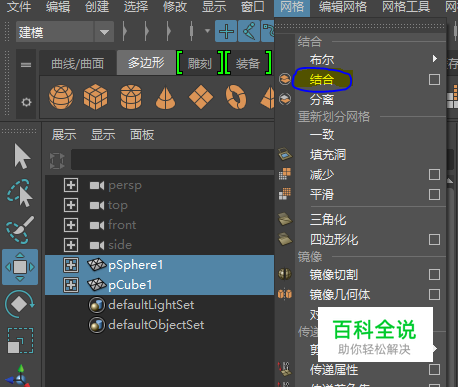The image size is (458, 387).
Task: Activate the Move tool
Action: (x=20, y=267)
